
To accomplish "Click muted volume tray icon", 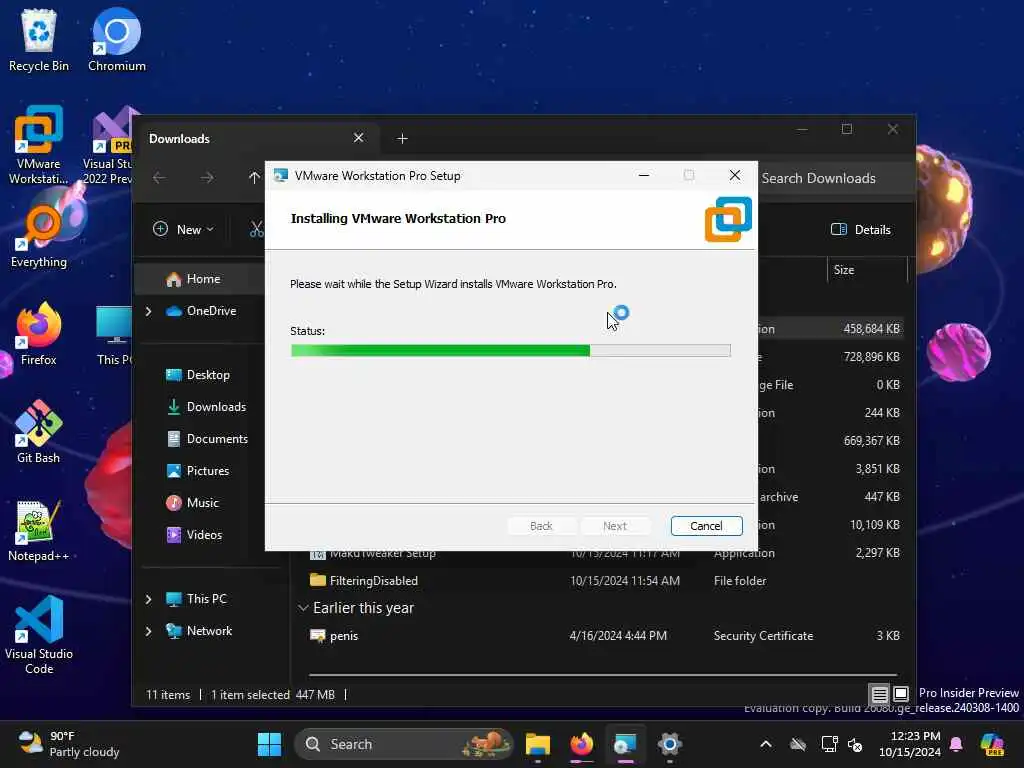I will [855, 744].
